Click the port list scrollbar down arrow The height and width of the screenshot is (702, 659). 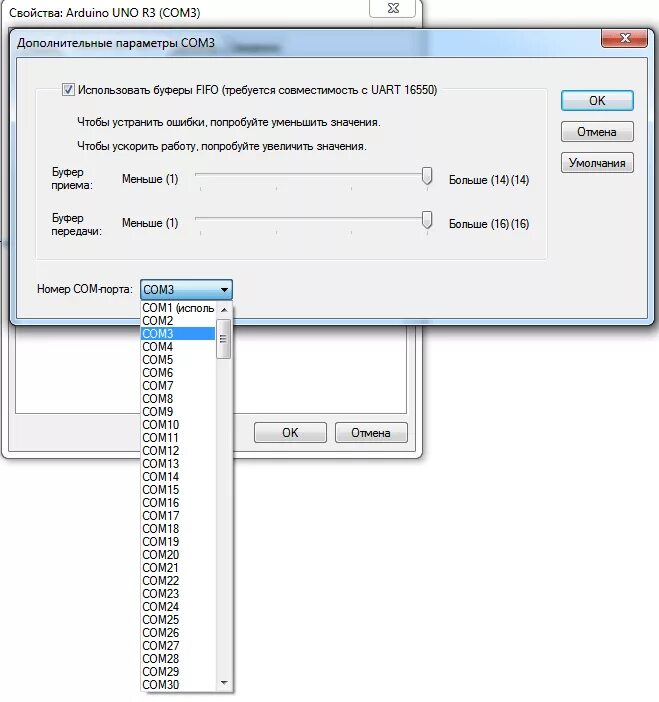click(x=224, y=683)
